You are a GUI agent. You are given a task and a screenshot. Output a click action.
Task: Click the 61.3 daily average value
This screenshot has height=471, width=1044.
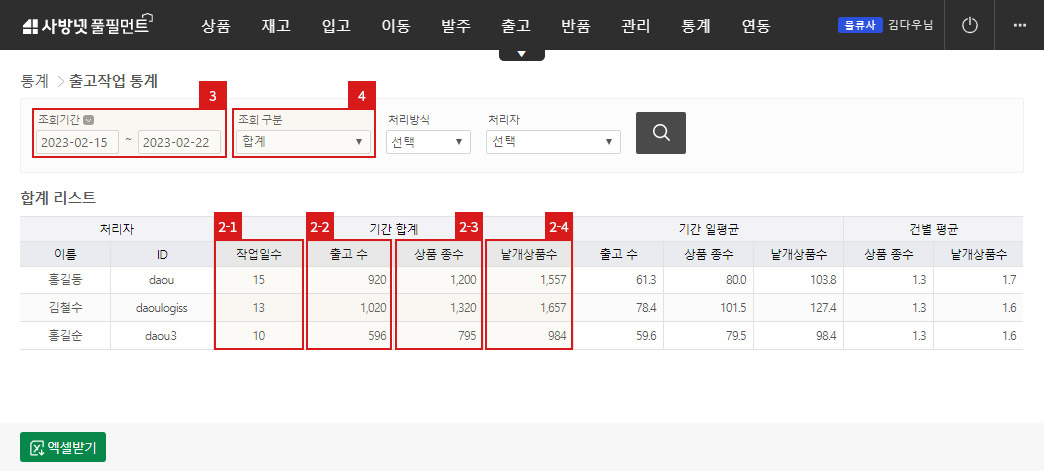click(646, 280)
